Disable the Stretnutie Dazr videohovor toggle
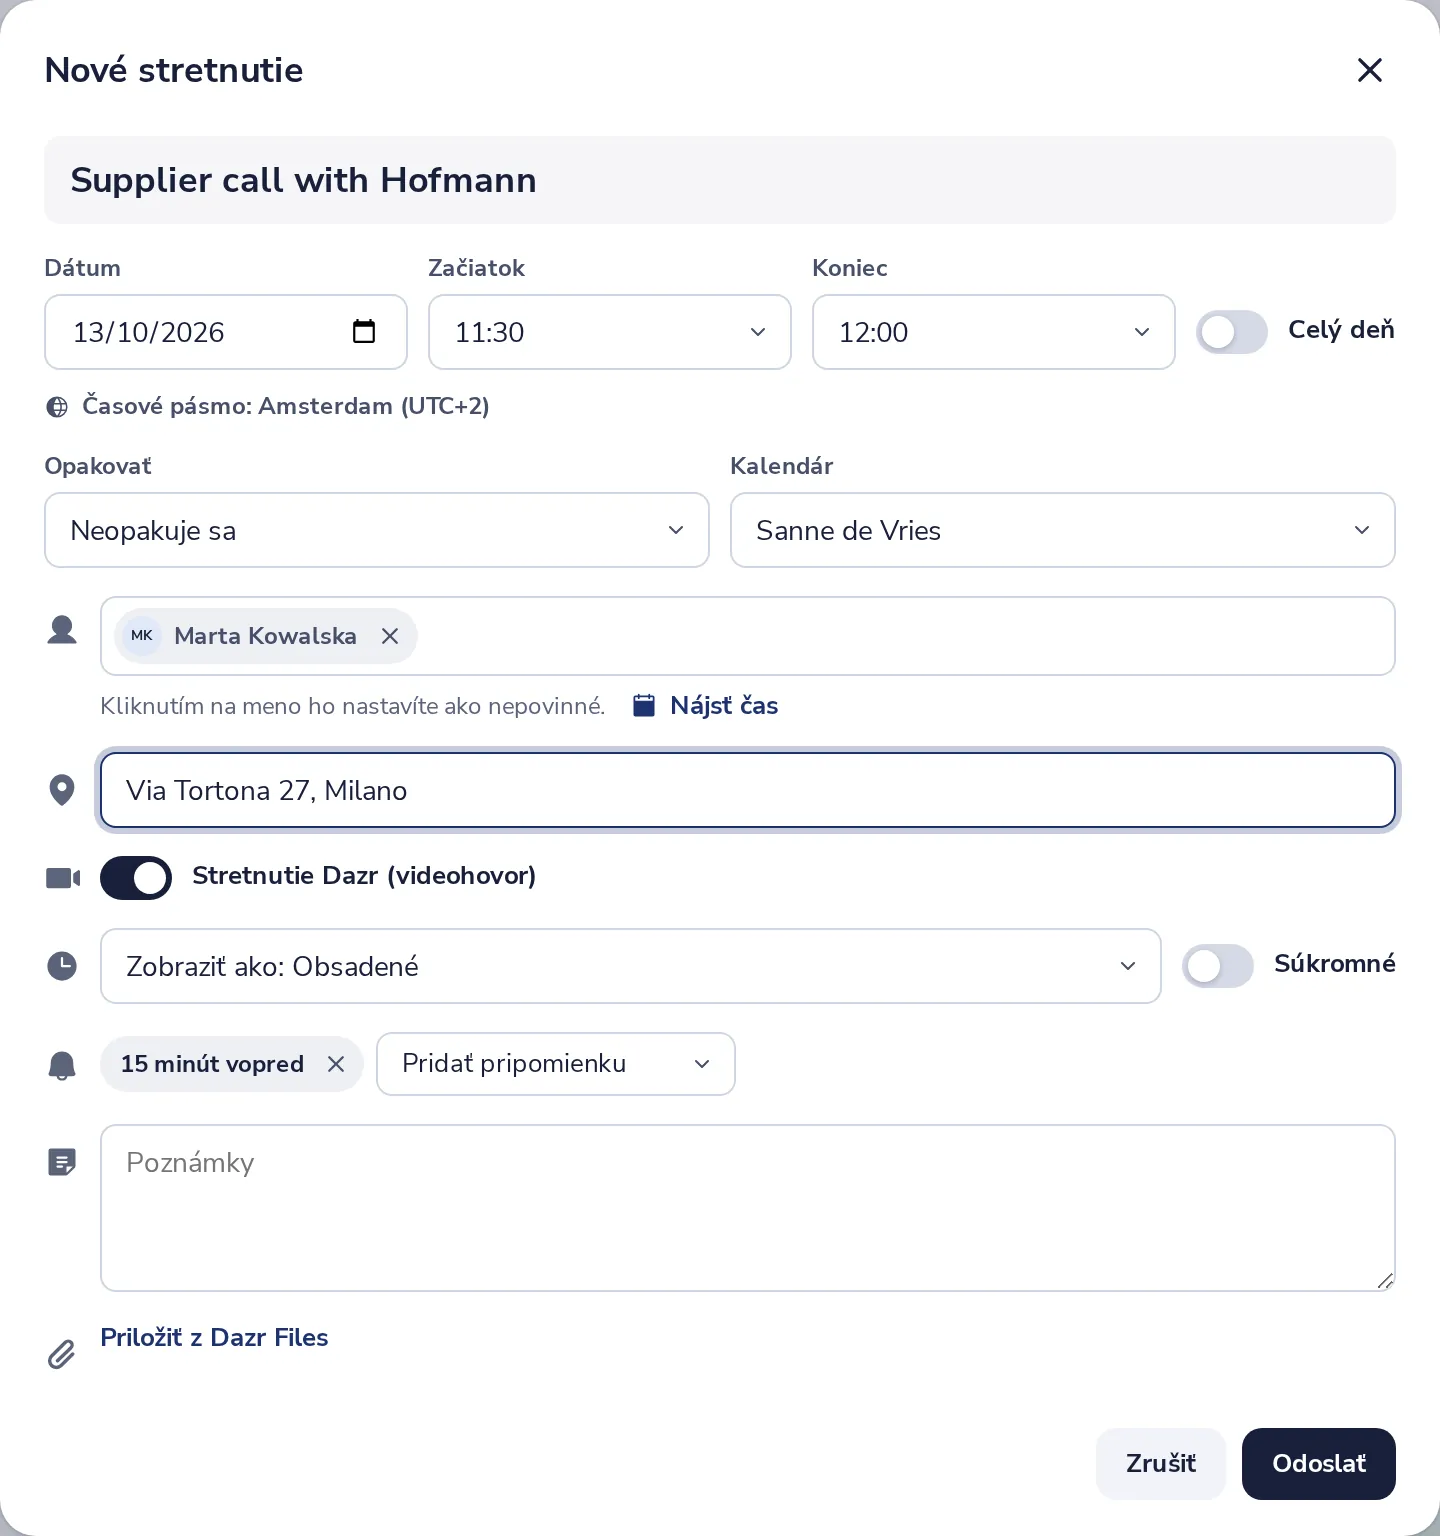 pyautogui.click(x=136, y=878)
